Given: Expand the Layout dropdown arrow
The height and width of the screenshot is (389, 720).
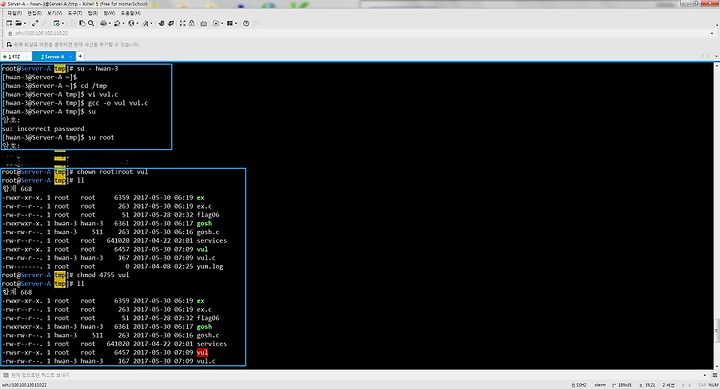Looking at the screenshot, I should point(236,23).
